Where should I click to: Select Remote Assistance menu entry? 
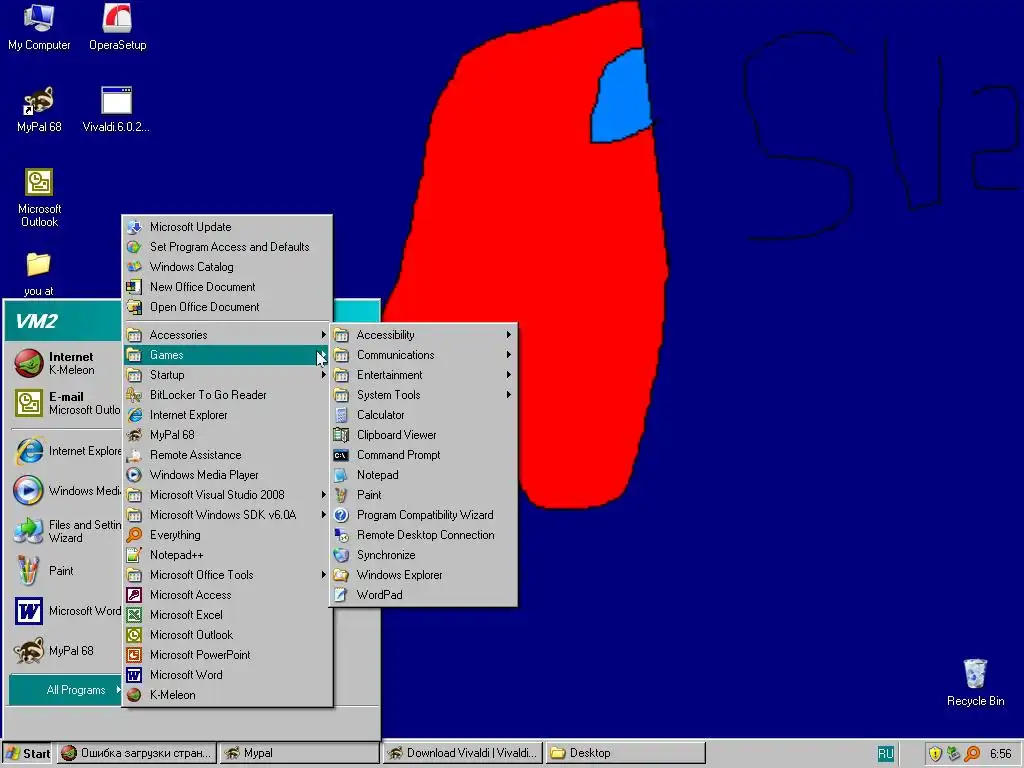pos(228,455)
